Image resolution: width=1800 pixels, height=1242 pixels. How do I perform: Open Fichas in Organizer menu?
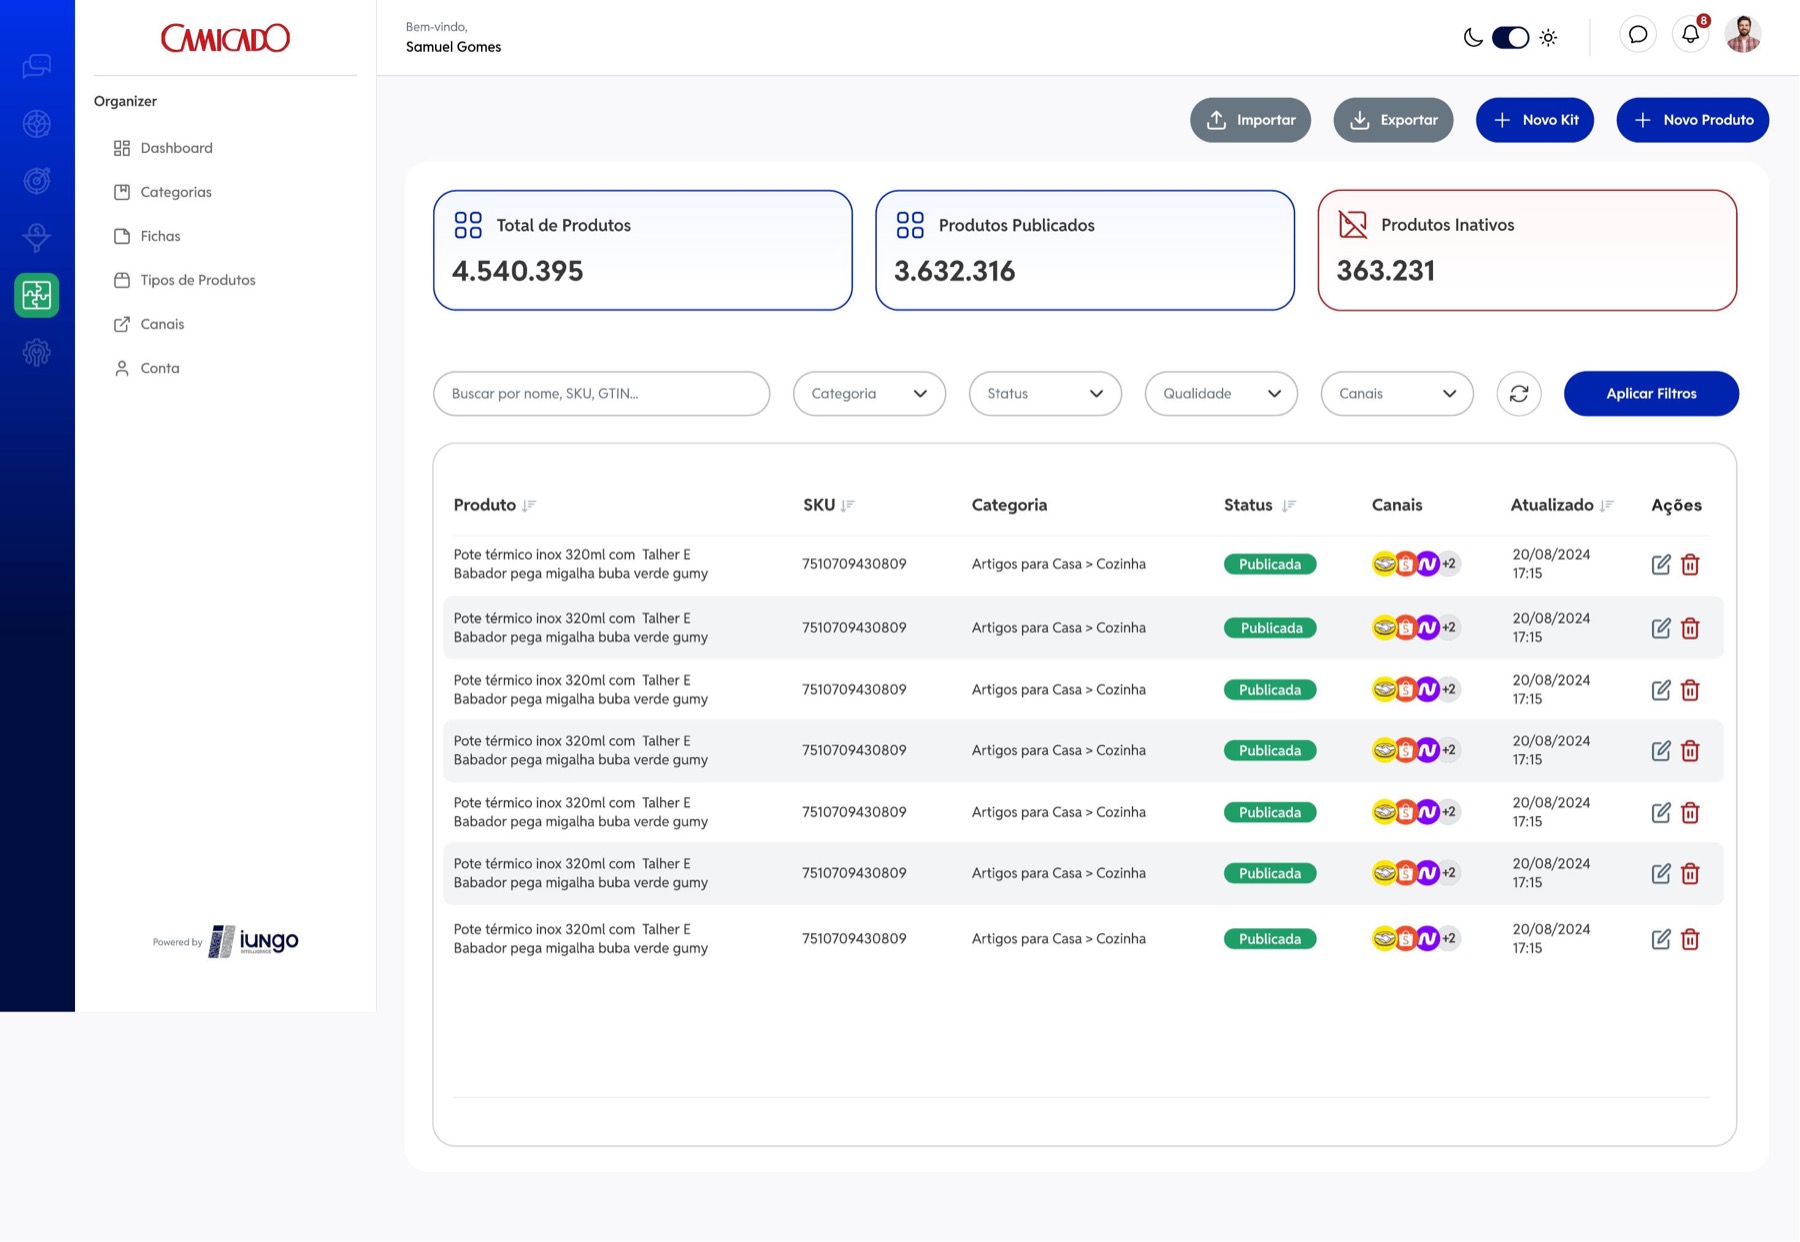click(x=148, y=236)
